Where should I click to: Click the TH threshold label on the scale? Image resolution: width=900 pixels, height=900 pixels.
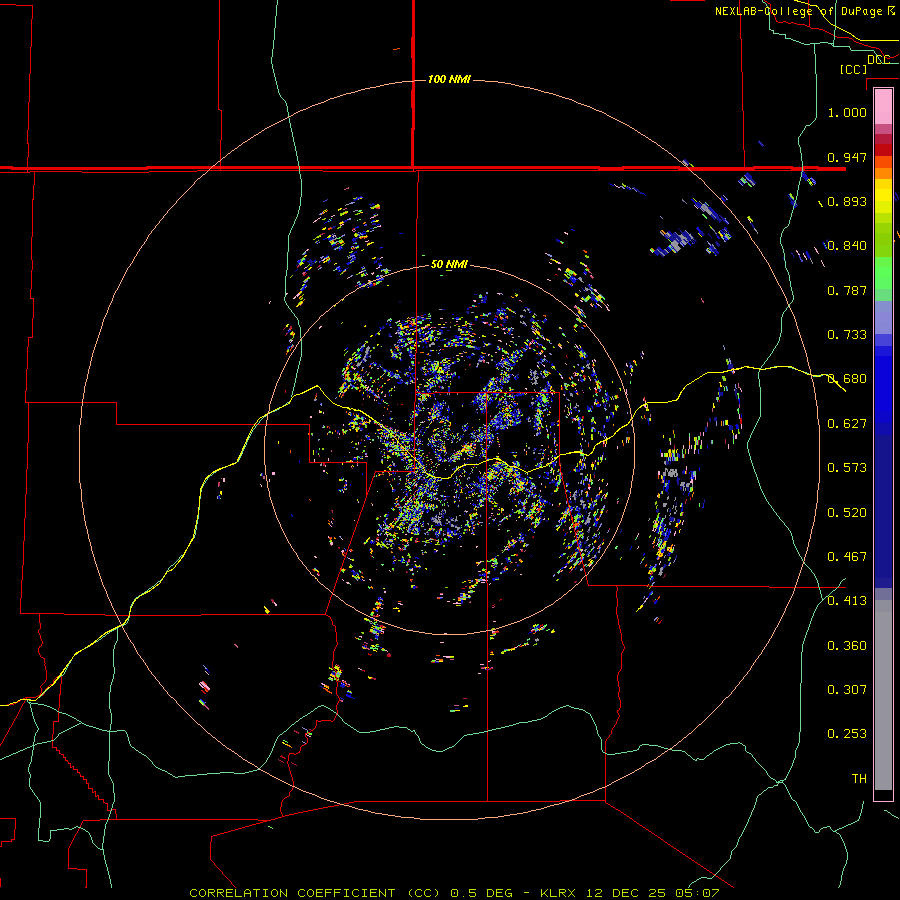point(859,779)
